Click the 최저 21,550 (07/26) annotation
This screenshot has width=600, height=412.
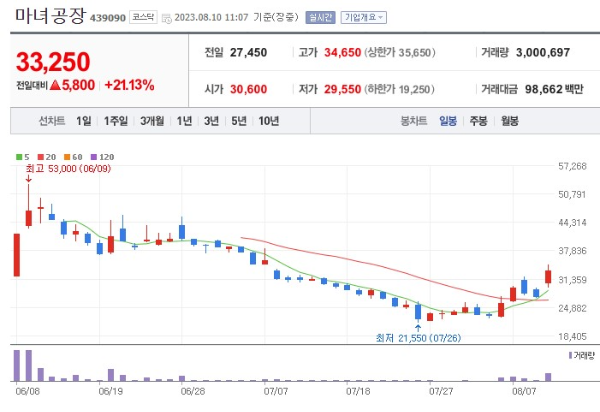click(418, 338)
